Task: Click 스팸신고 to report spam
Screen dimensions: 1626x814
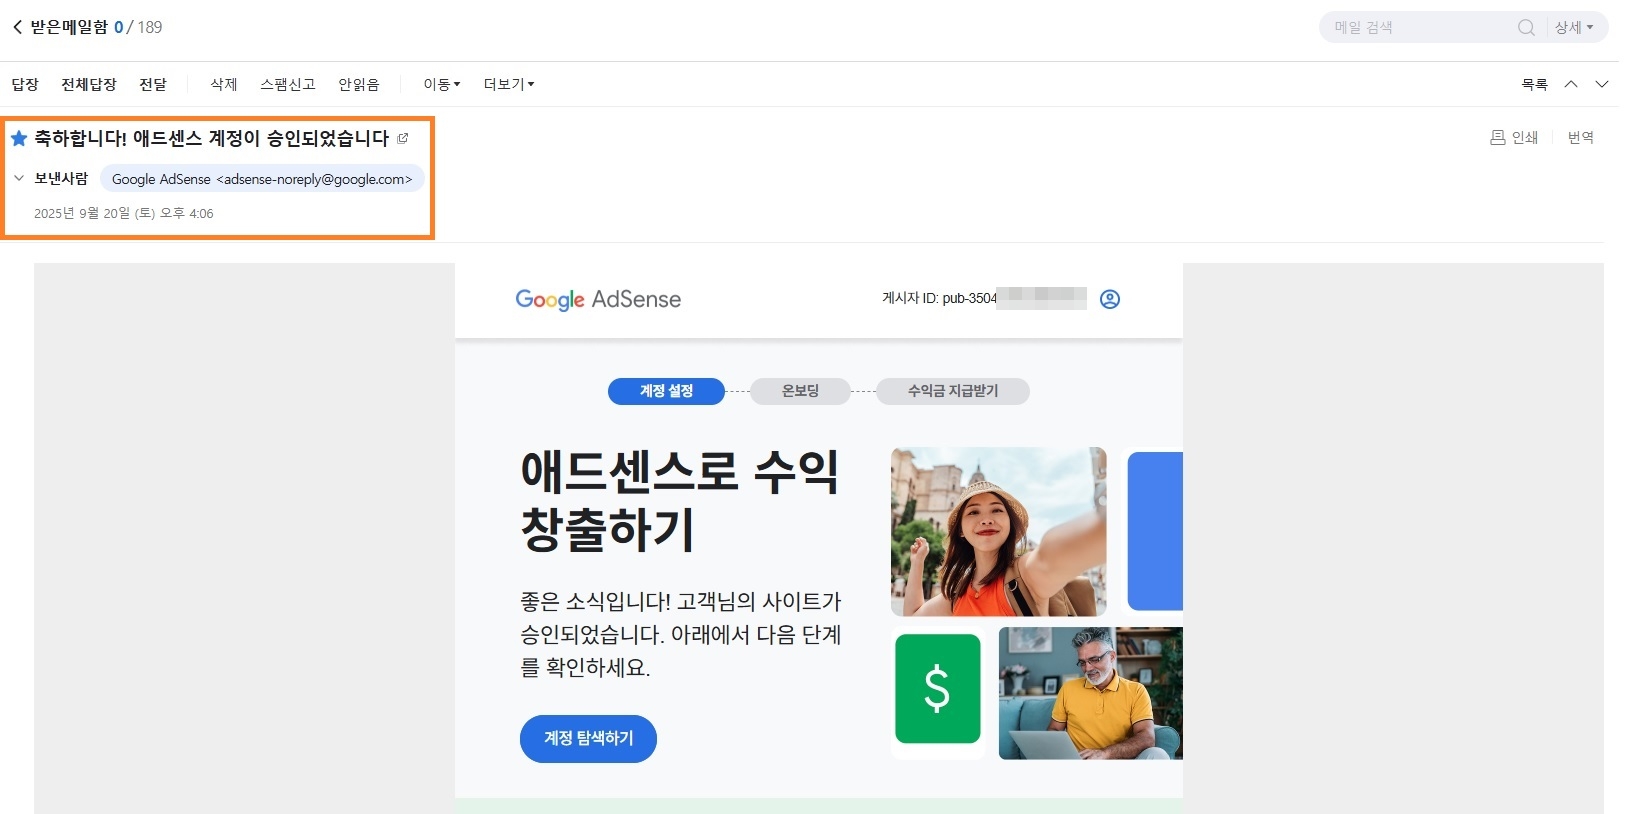Action: click(287, 84)
